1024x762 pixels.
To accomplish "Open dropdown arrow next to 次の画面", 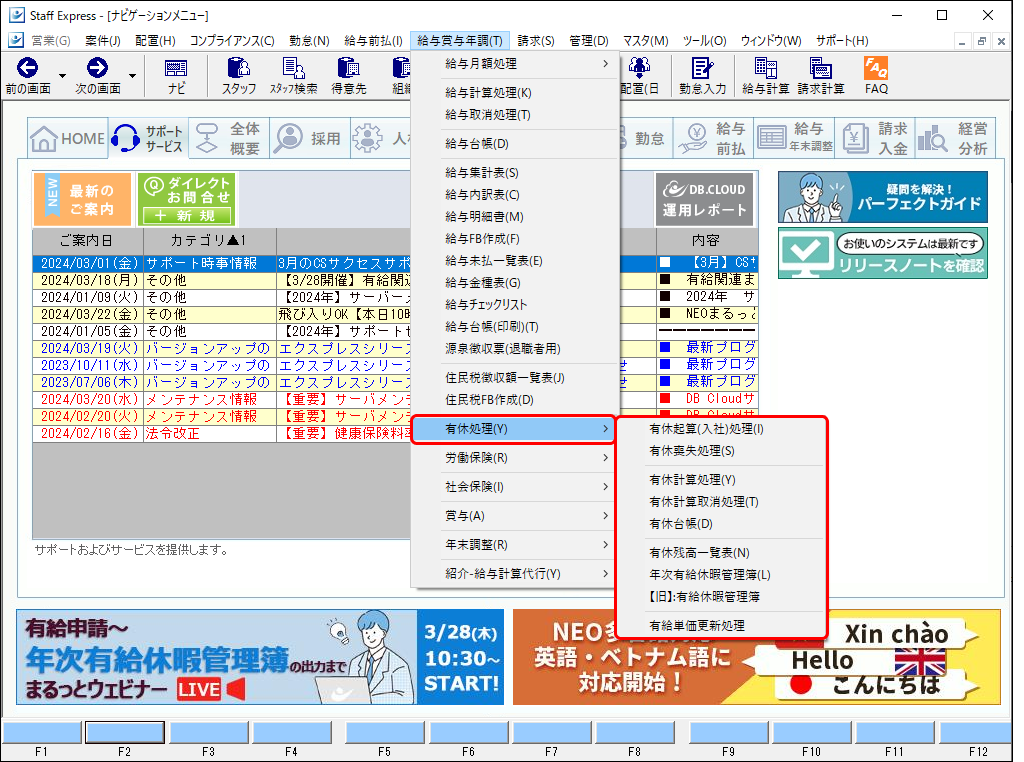I will [x=132, y=76].
